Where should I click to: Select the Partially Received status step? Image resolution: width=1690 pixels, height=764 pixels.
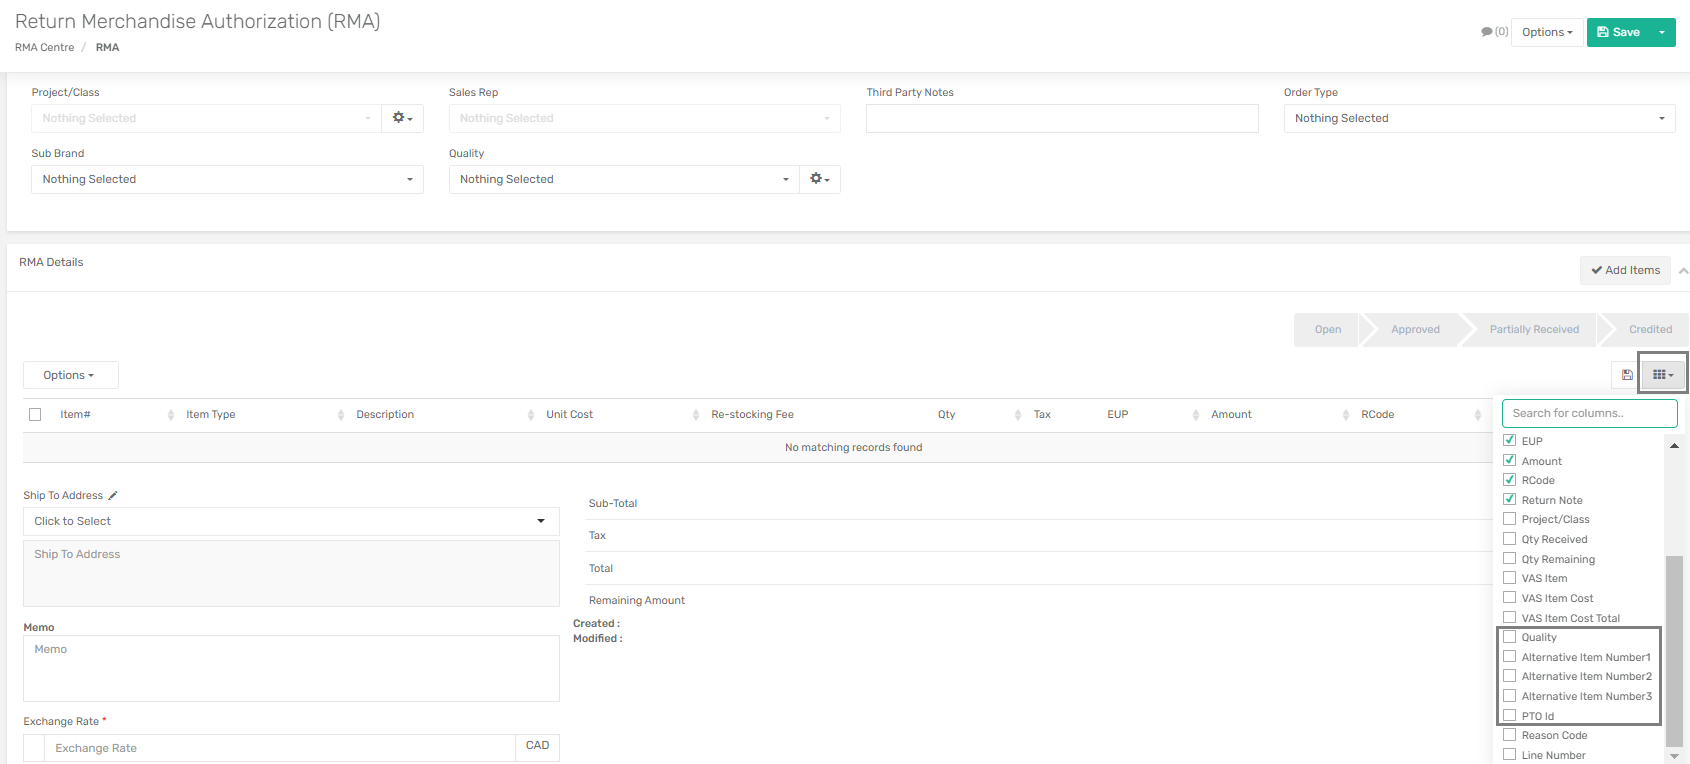[x=1534, y=329]
